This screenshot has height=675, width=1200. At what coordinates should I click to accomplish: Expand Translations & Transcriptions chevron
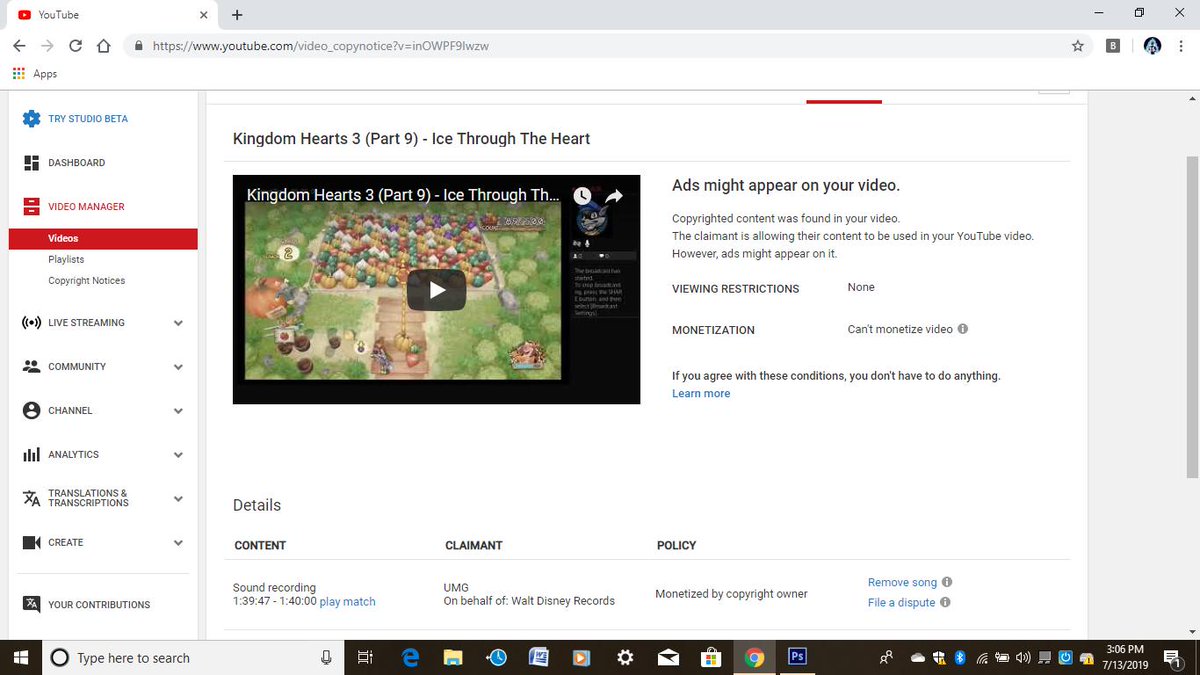178,498
